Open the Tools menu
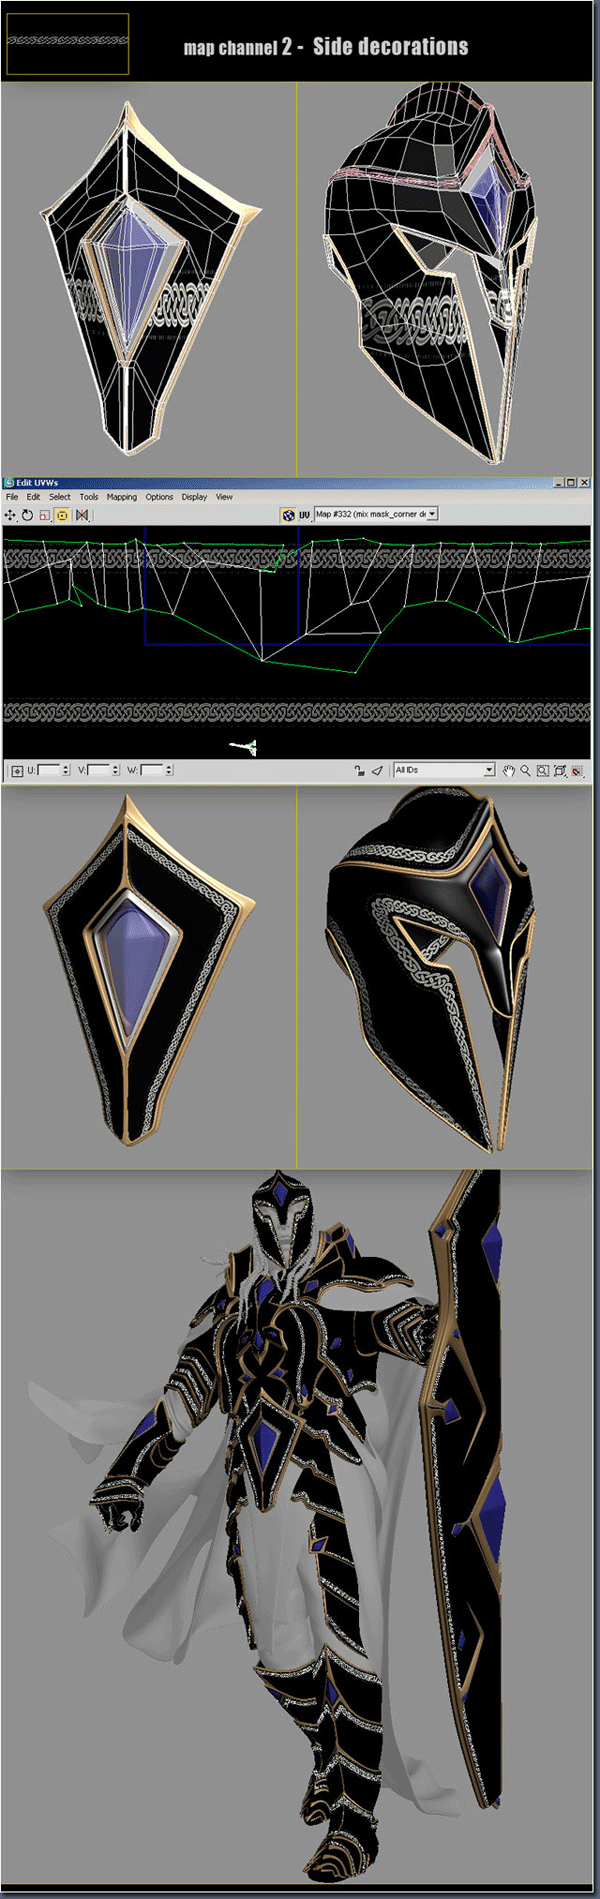600x1899 pixels. pos(89,497)
